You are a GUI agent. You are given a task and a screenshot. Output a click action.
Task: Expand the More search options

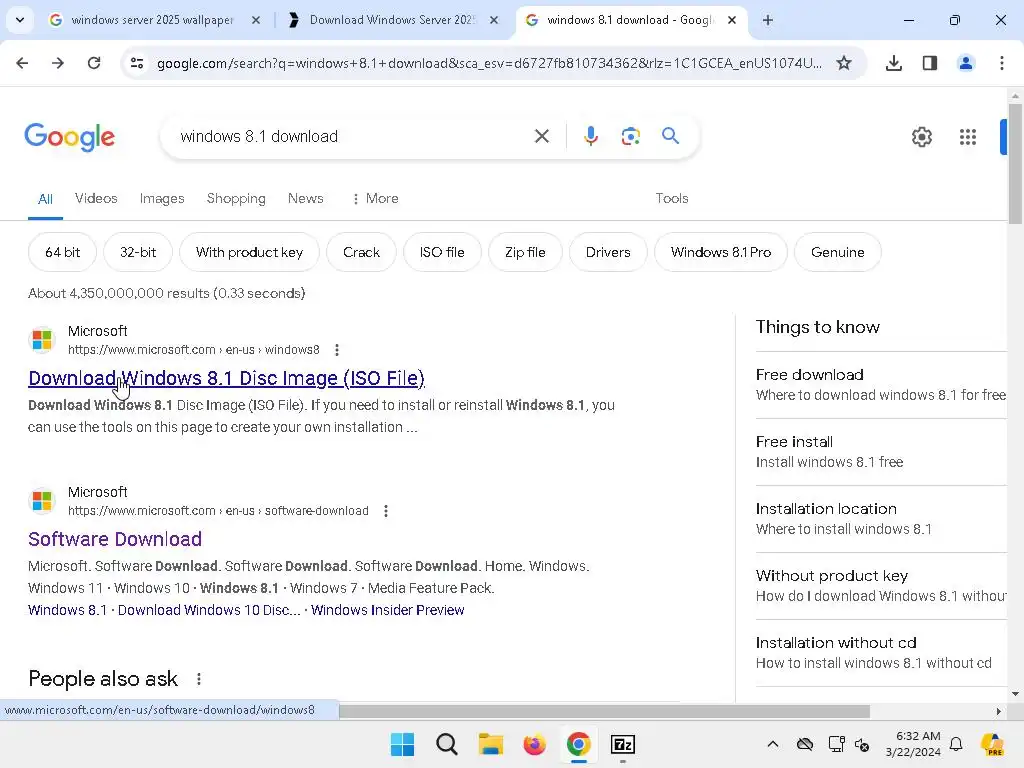(375, 198)
